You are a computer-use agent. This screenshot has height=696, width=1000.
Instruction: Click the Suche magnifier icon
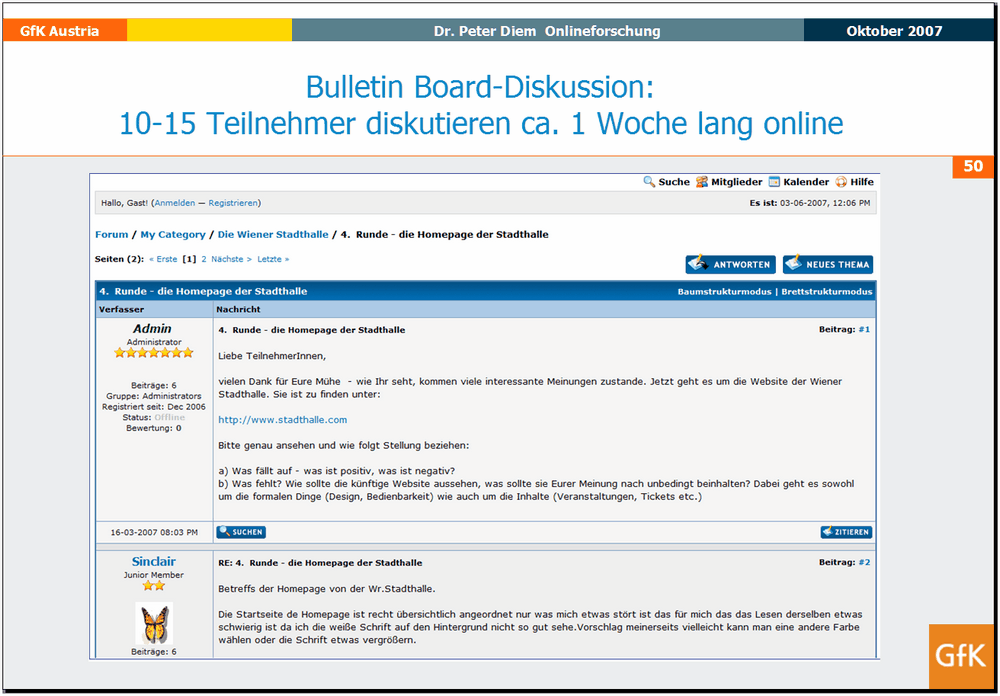649,182
